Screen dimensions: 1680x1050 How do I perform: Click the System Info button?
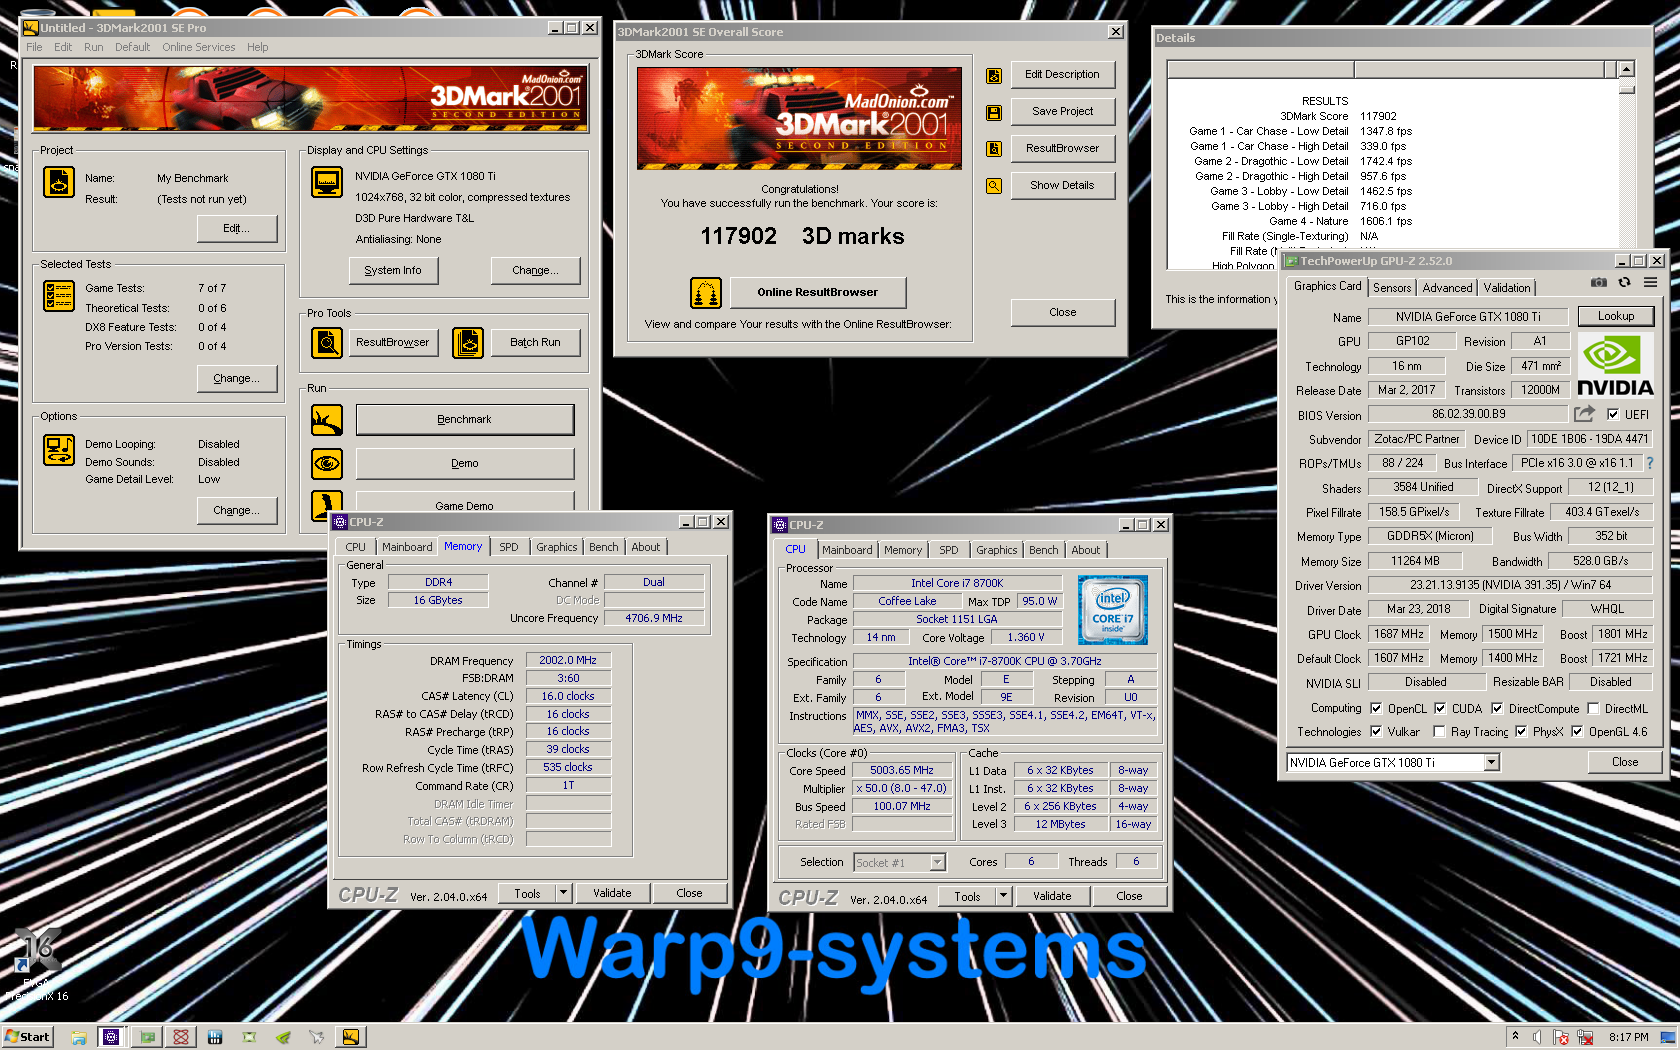393,270
